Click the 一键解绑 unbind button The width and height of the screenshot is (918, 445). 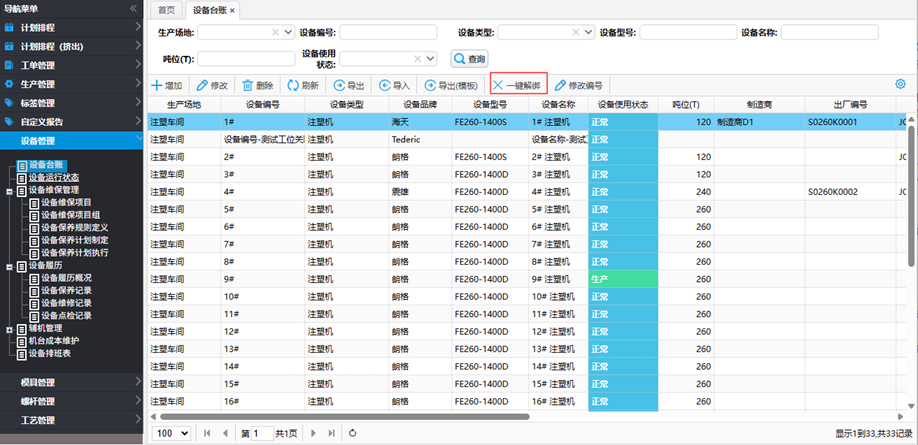click(x=518, y=86)
